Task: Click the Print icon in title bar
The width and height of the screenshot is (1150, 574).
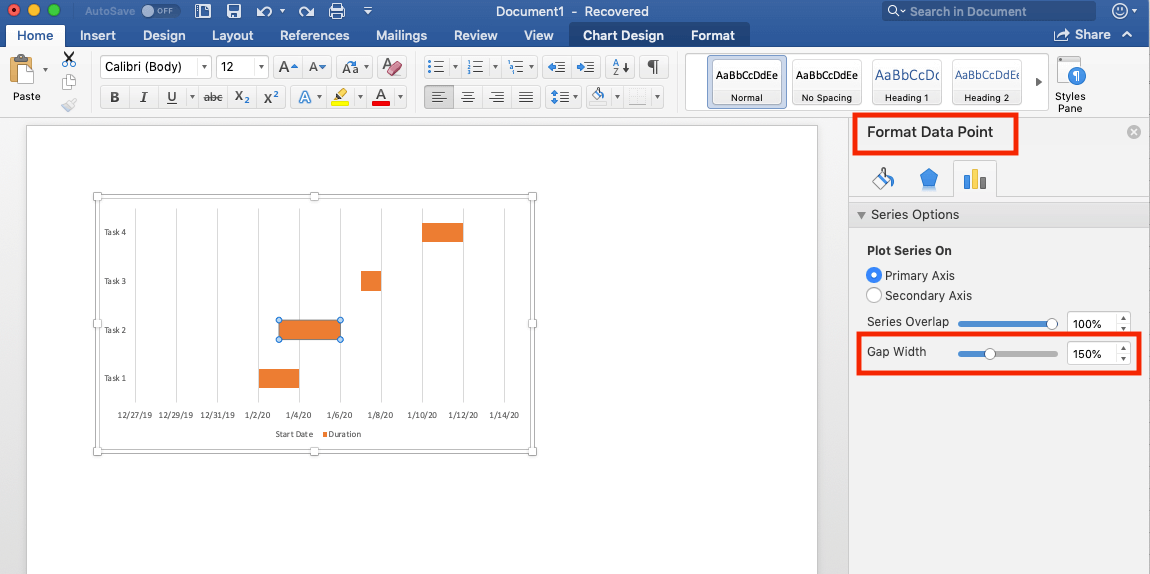Action: [x=337, y=12]
